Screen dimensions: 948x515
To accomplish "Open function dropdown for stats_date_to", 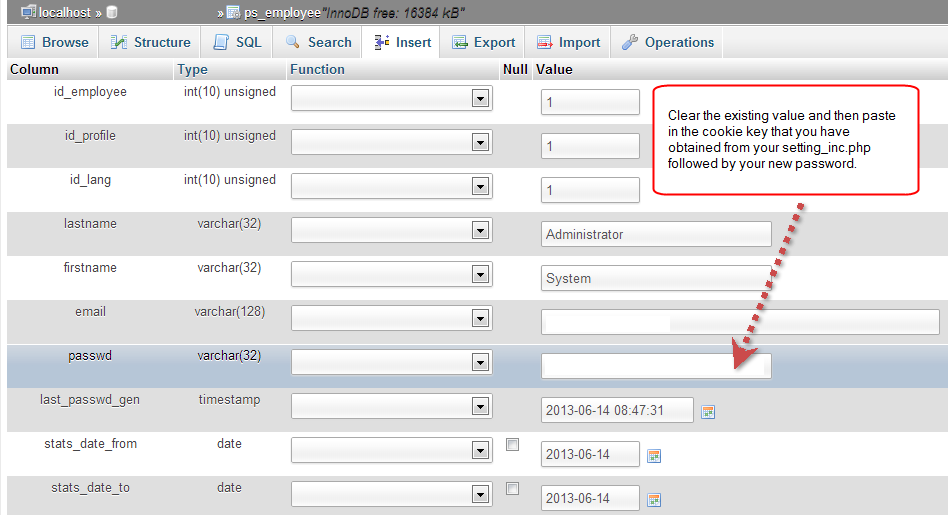I will pos(392,494).
